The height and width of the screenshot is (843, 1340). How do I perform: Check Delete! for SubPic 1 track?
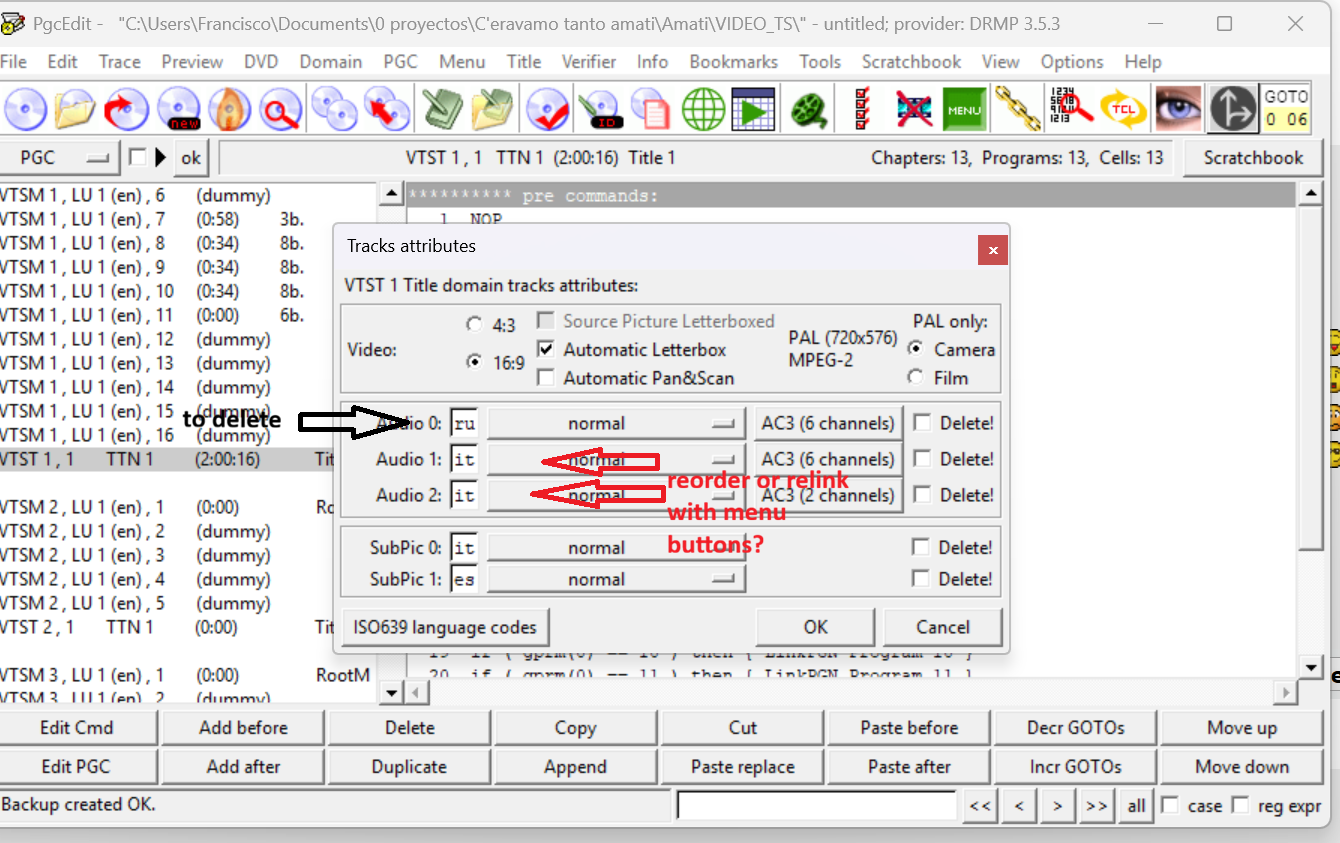pyautogui.click(x=922, y=579)
